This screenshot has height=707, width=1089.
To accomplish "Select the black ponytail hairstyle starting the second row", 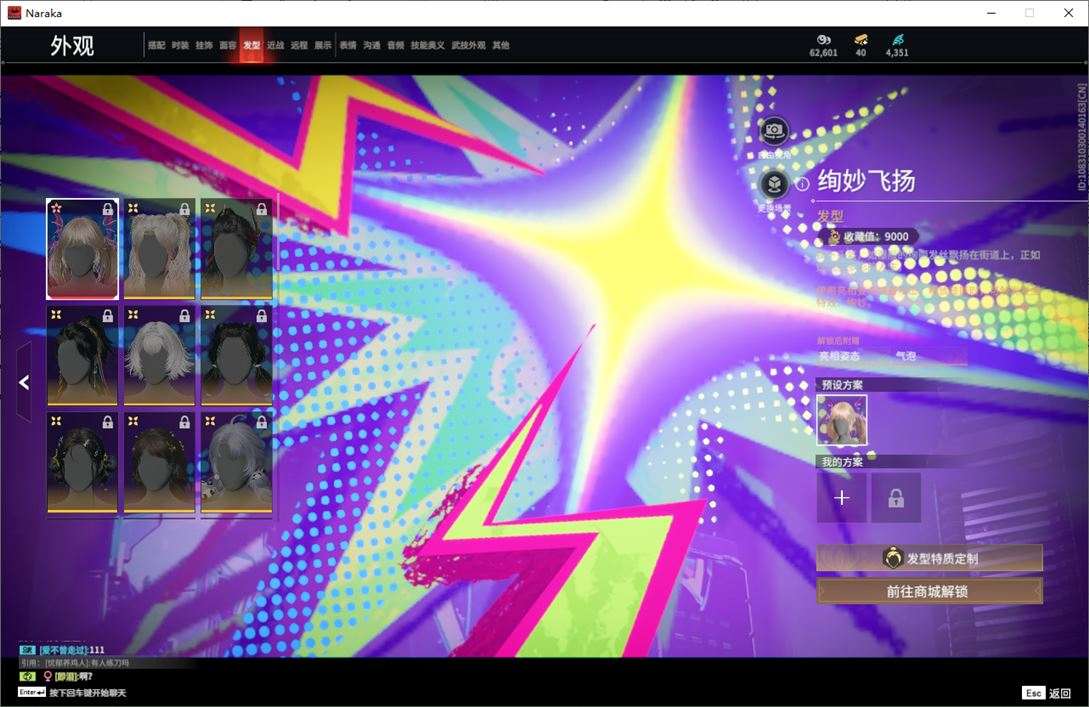I will [83, 356].
